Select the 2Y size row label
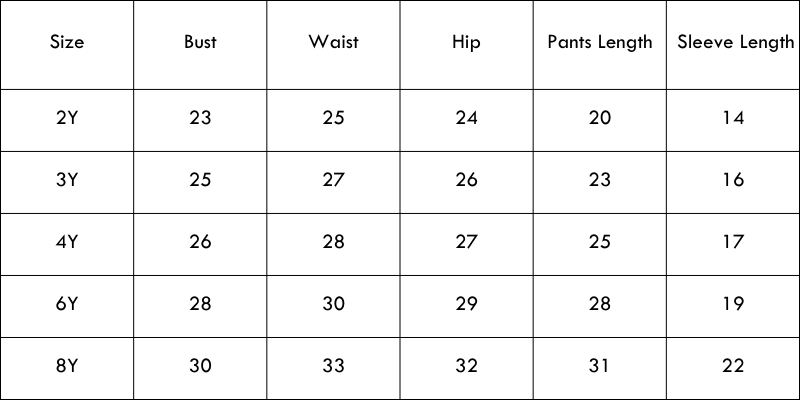Screen dimensions: 800x400 point(67,118)
